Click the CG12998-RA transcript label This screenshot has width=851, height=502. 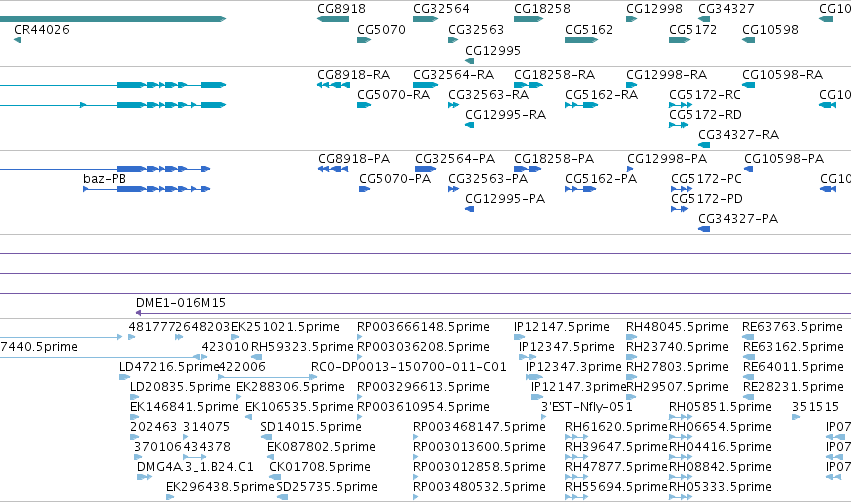(666, 75)
